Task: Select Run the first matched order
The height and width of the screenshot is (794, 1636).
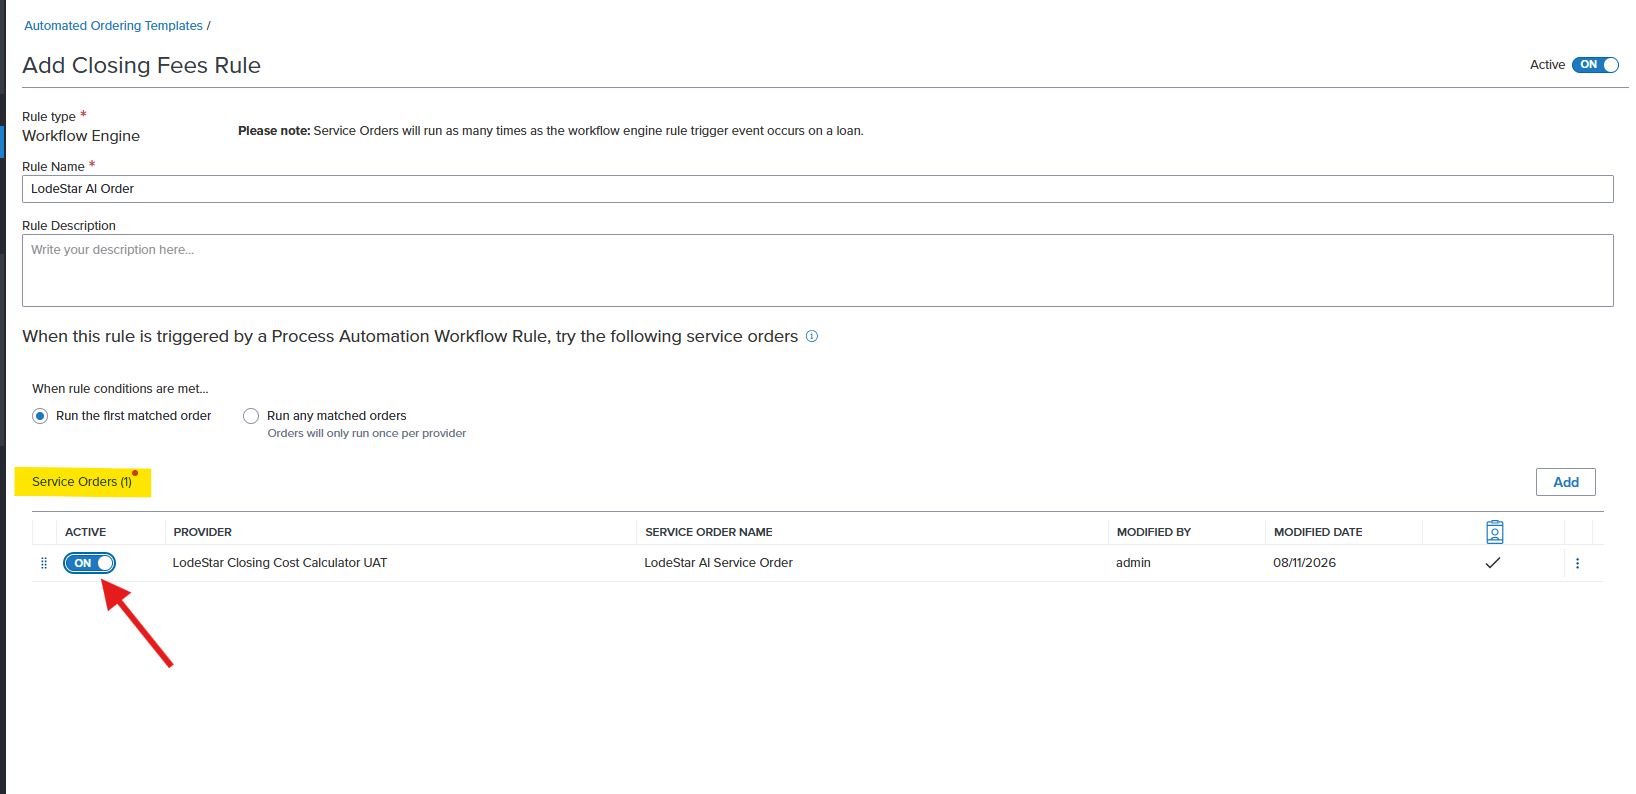Action: coord(40,416)
